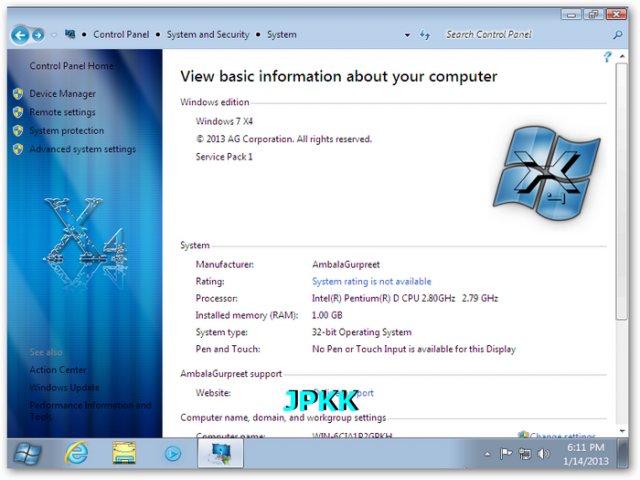Viewport: 640px width, 480px height.
Task: Click the vertical scrollbar thumb
Action: 622,191
